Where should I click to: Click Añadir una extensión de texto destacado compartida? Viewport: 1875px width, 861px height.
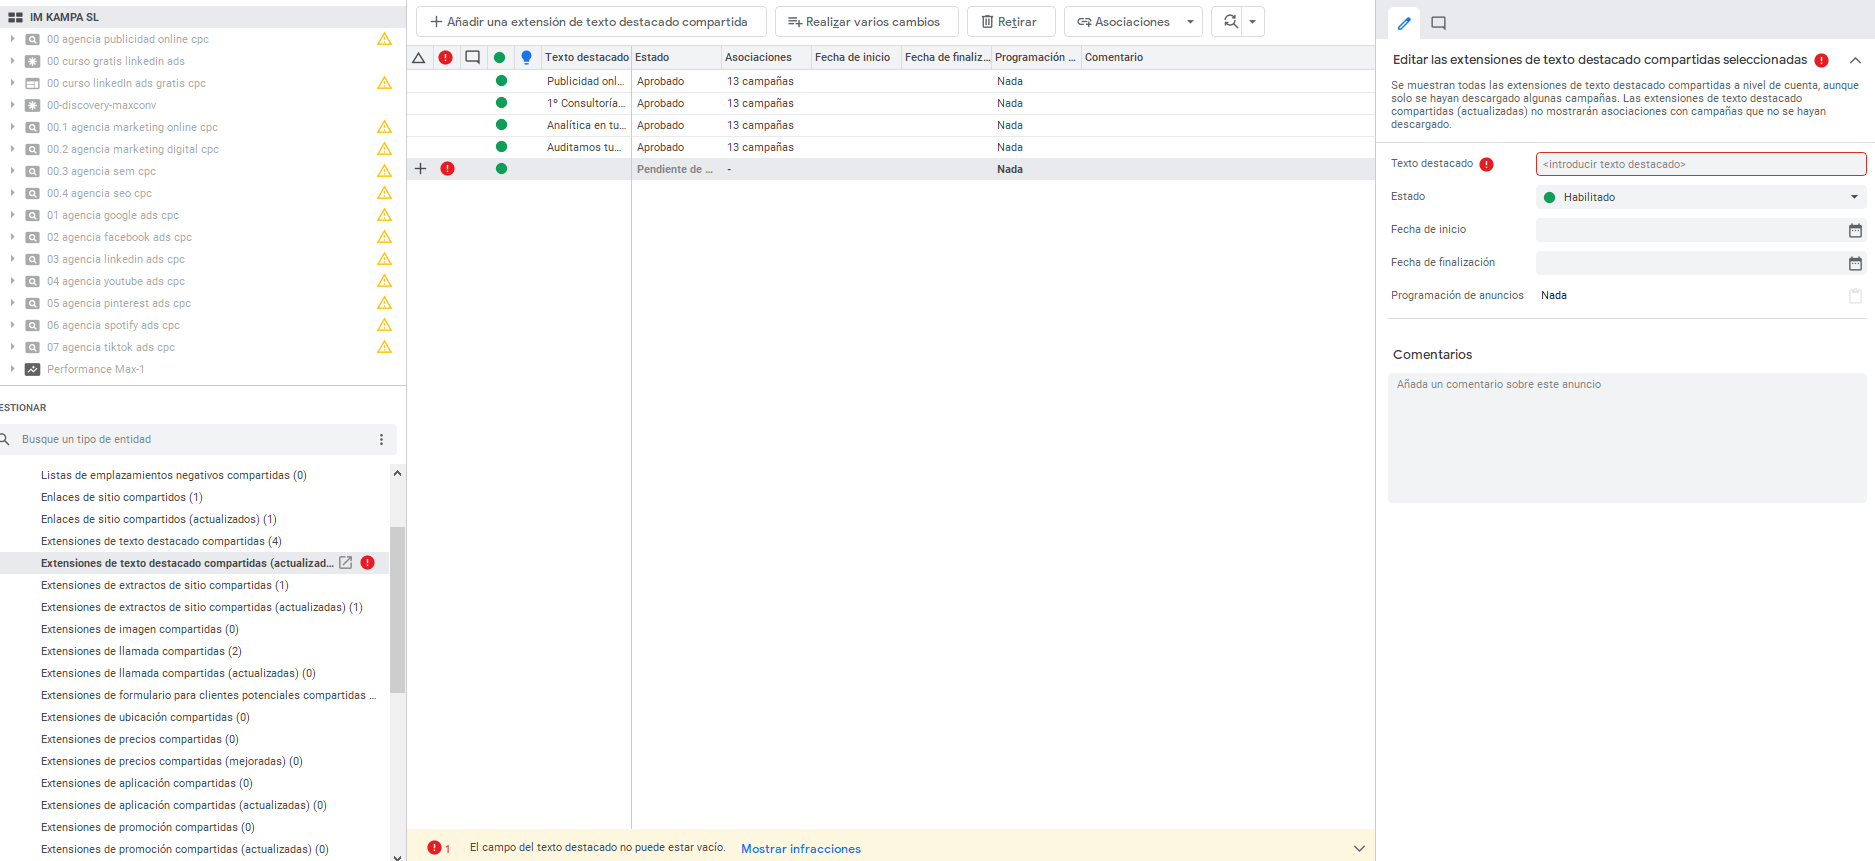click(590, 22)
